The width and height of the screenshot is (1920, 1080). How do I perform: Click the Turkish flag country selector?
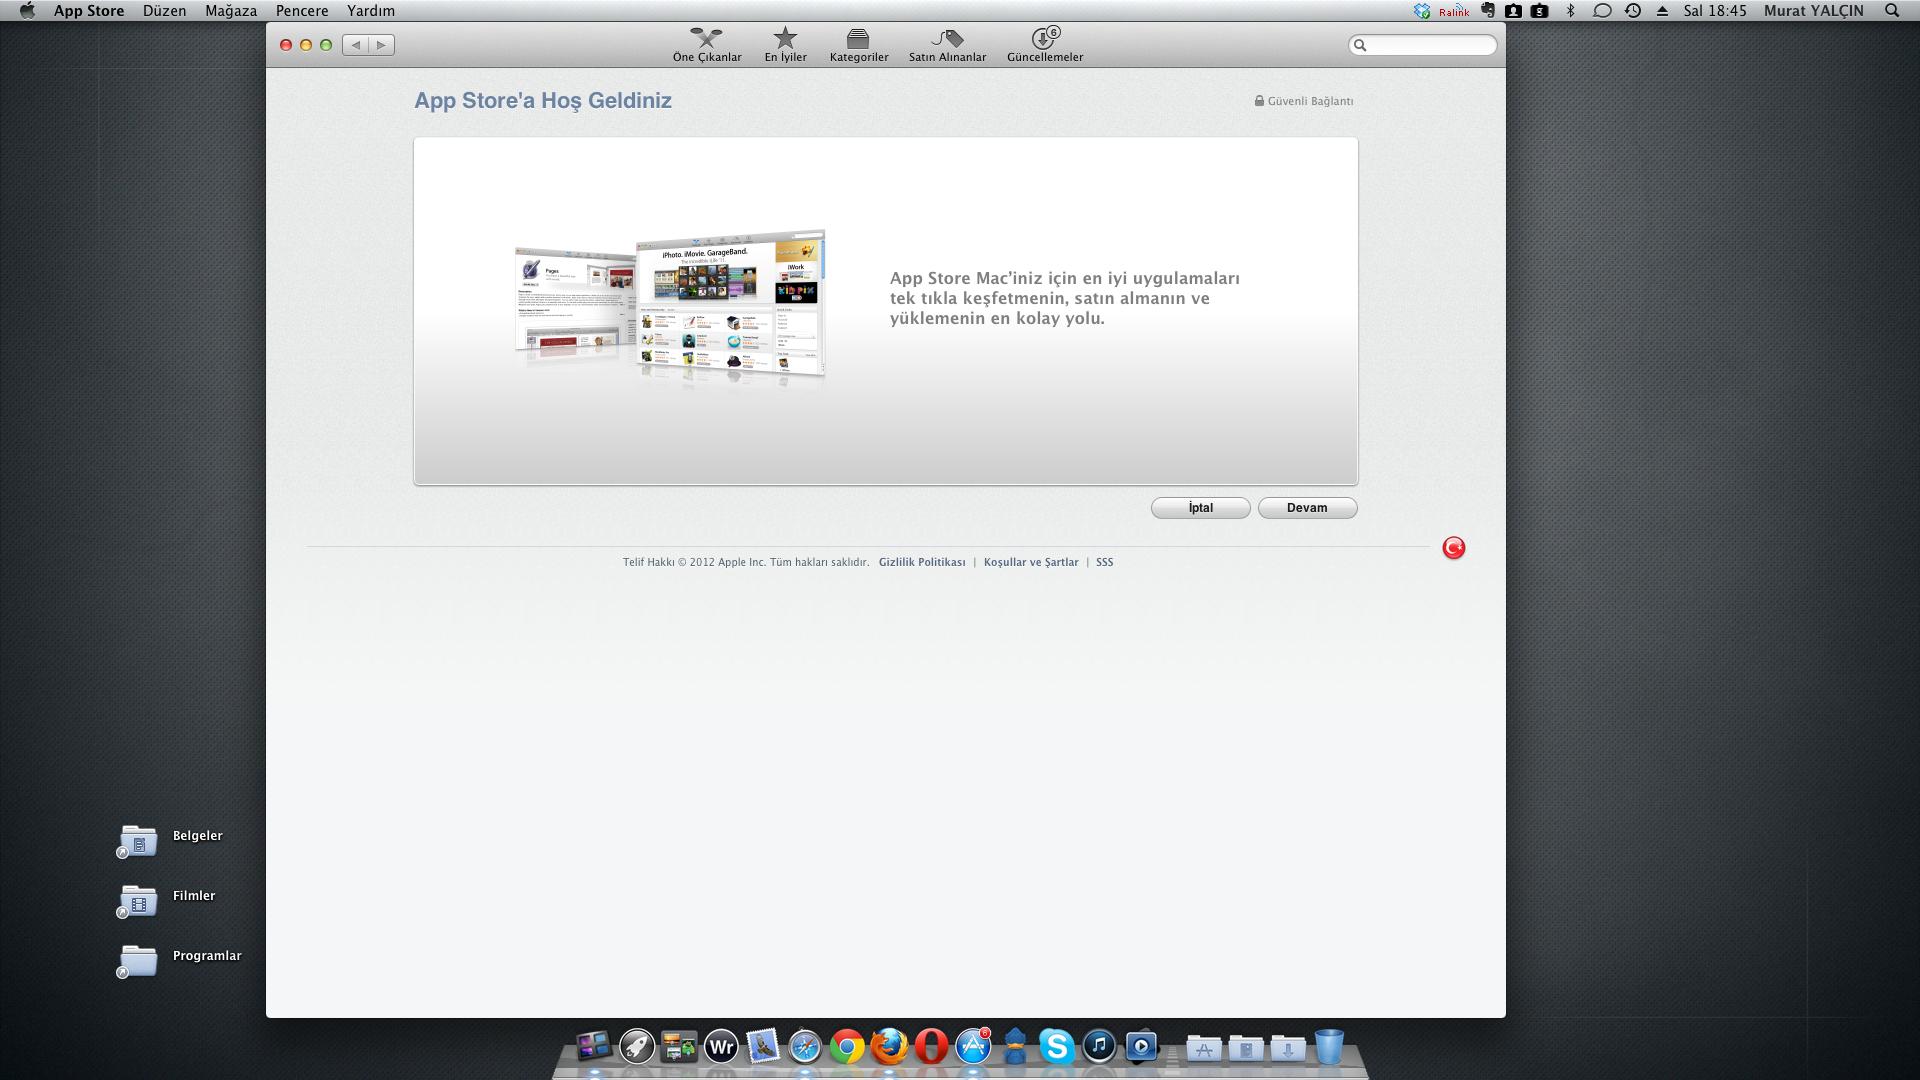(x=1453, y=548)
